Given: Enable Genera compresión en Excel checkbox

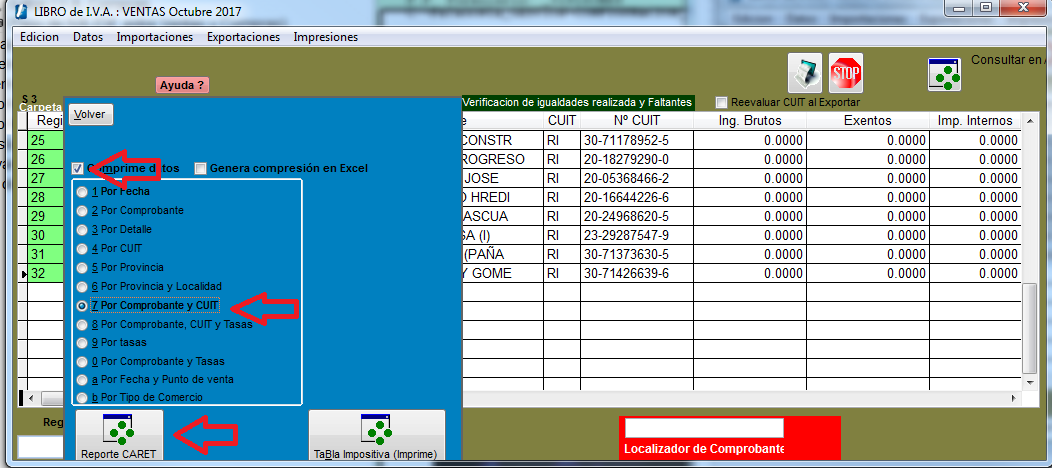Looking at the screenshot, I should click(x=201, y=168).
